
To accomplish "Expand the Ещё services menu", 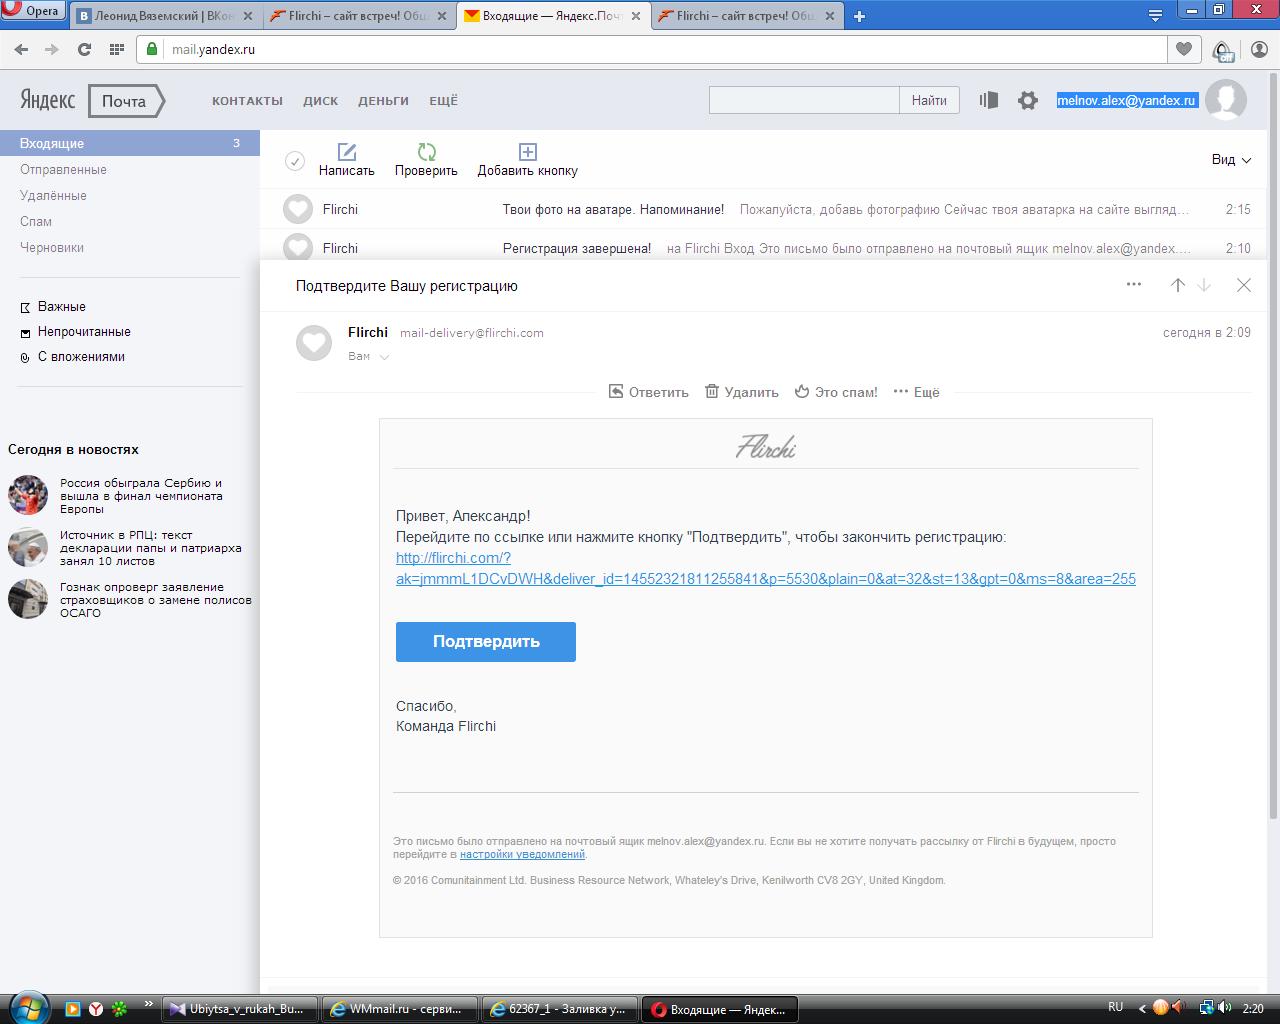I will pos(443,101).
